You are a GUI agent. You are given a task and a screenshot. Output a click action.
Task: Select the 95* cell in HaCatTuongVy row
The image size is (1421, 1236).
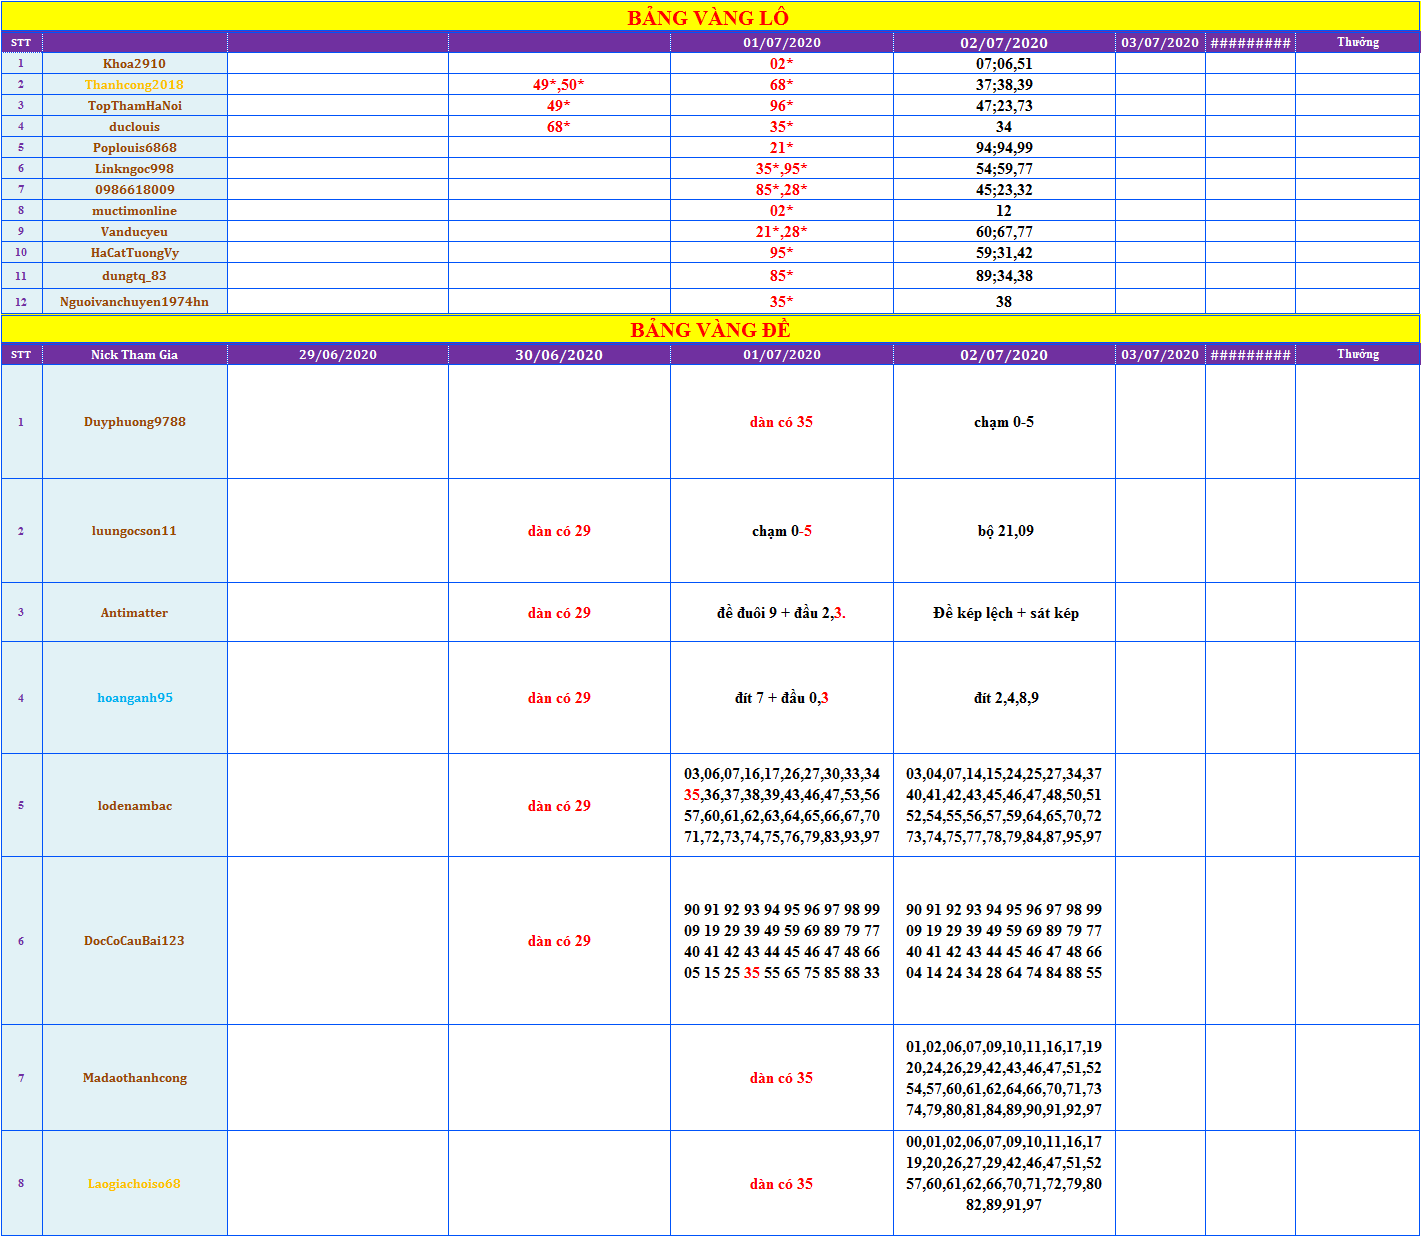(782, 252)
